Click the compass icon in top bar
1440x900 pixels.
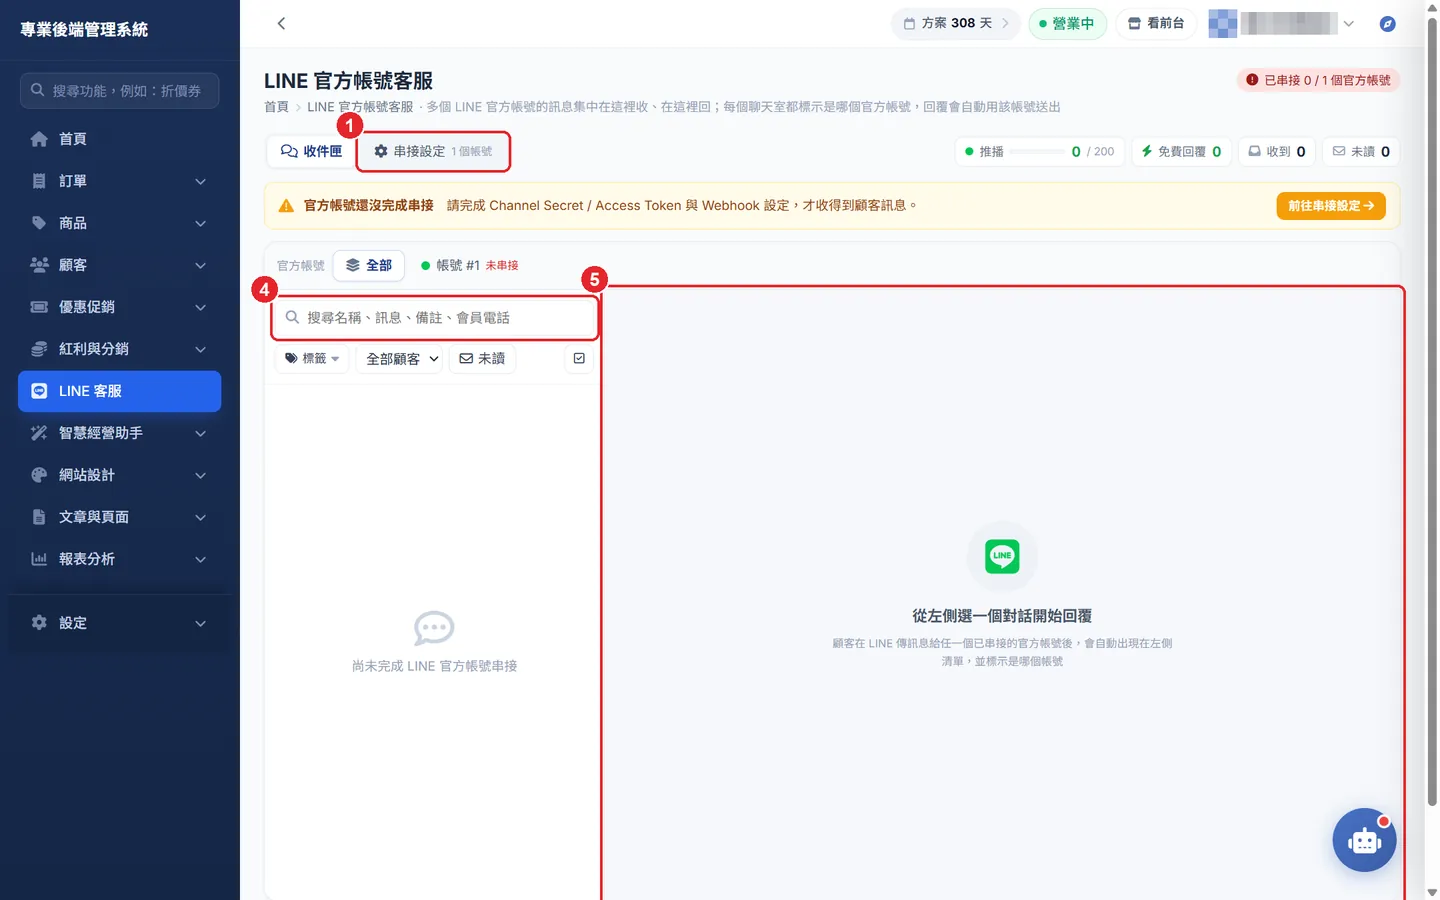1387,24
